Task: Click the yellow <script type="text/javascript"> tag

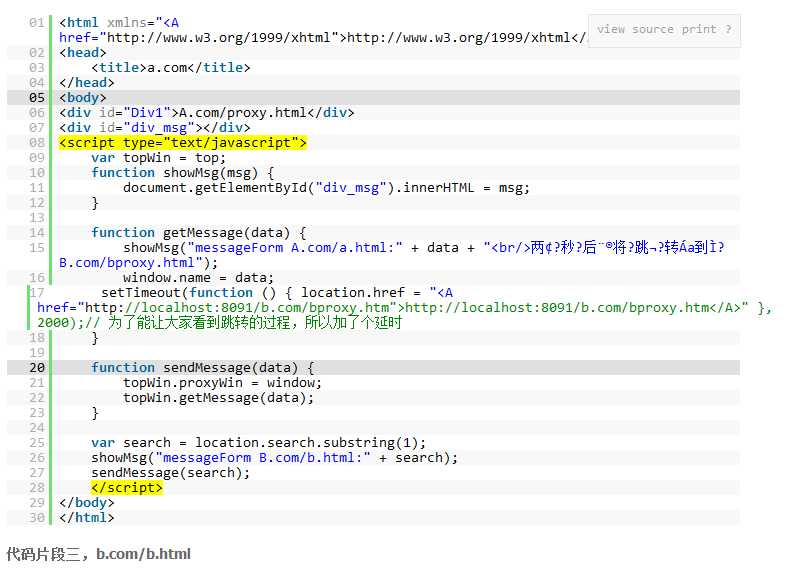Action: [x=183, y=143]
